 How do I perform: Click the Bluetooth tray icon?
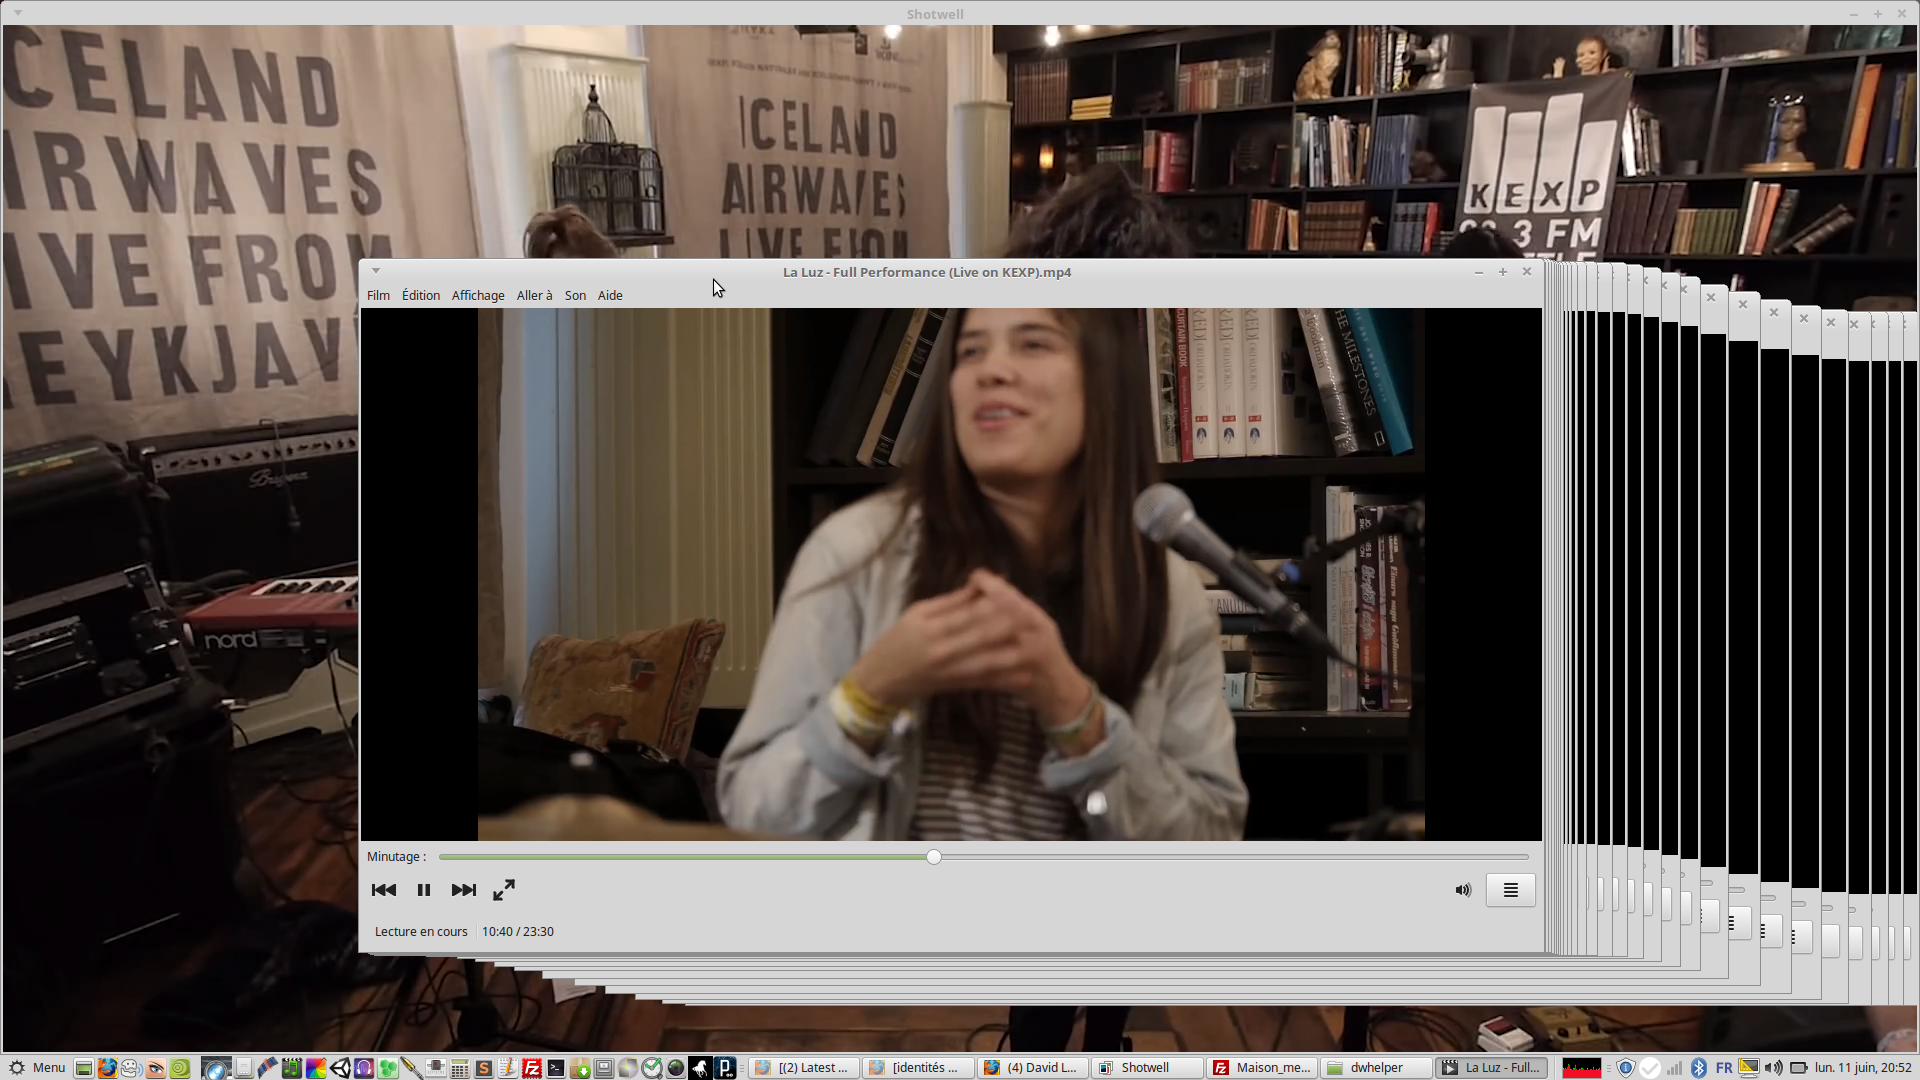1698,1067
